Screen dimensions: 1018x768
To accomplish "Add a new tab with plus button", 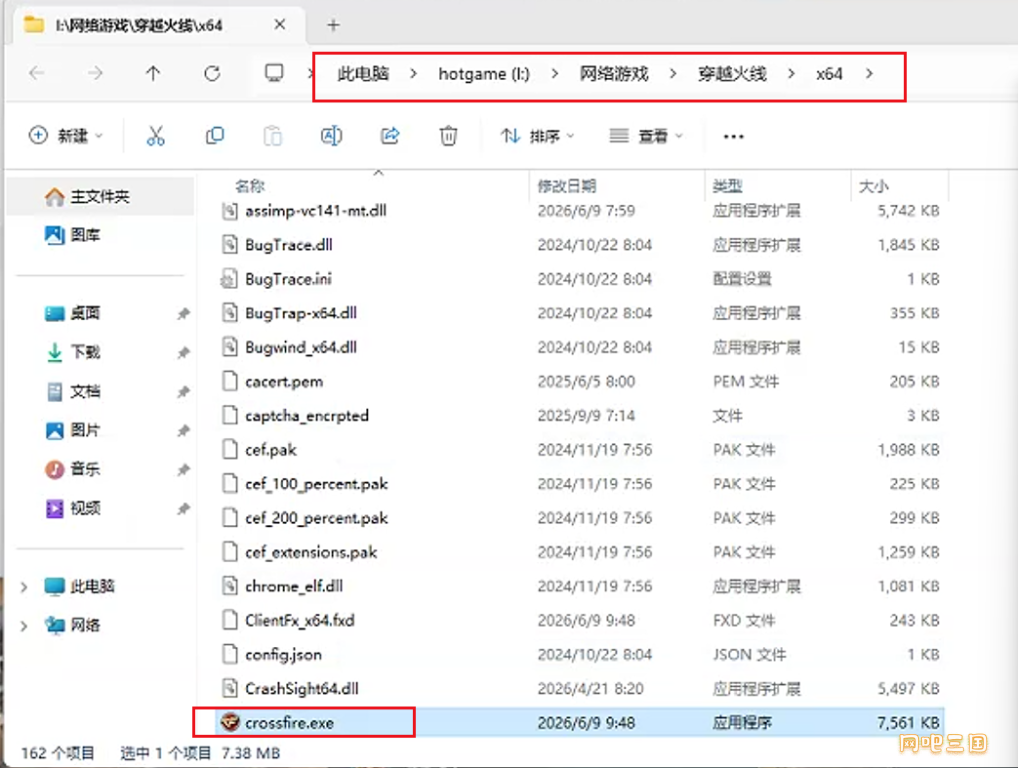I will 333,25.
